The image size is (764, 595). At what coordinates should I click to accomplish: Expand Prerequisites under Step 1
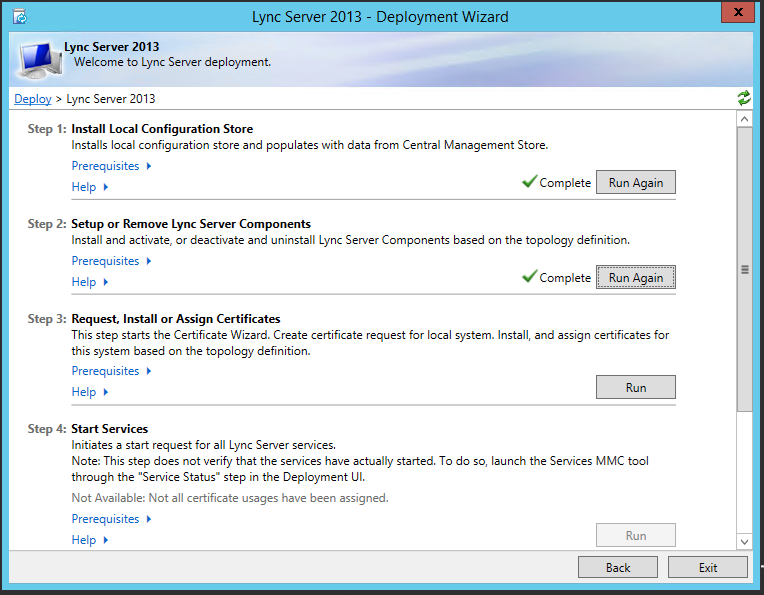(112, 166)
